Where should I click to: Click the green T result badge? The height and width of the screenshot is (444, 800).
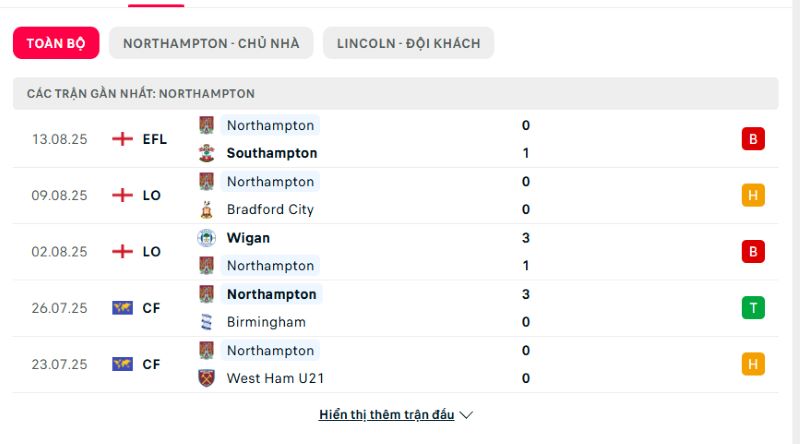pos(753,308)
